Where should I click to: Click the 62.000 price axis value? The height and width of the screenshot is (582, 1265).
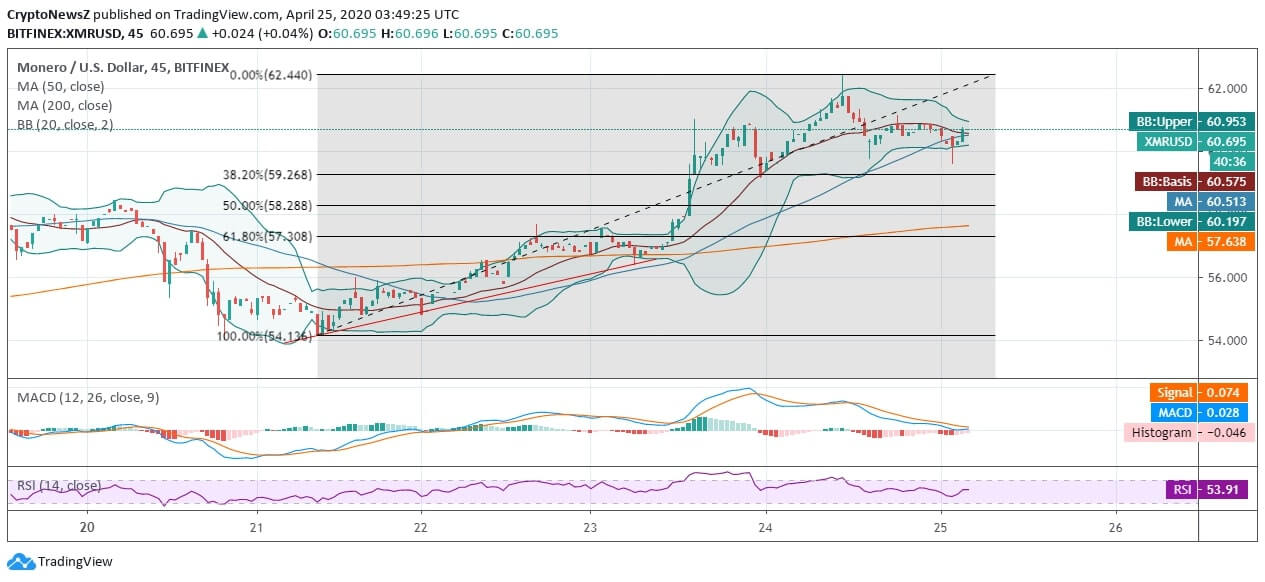1227,88
